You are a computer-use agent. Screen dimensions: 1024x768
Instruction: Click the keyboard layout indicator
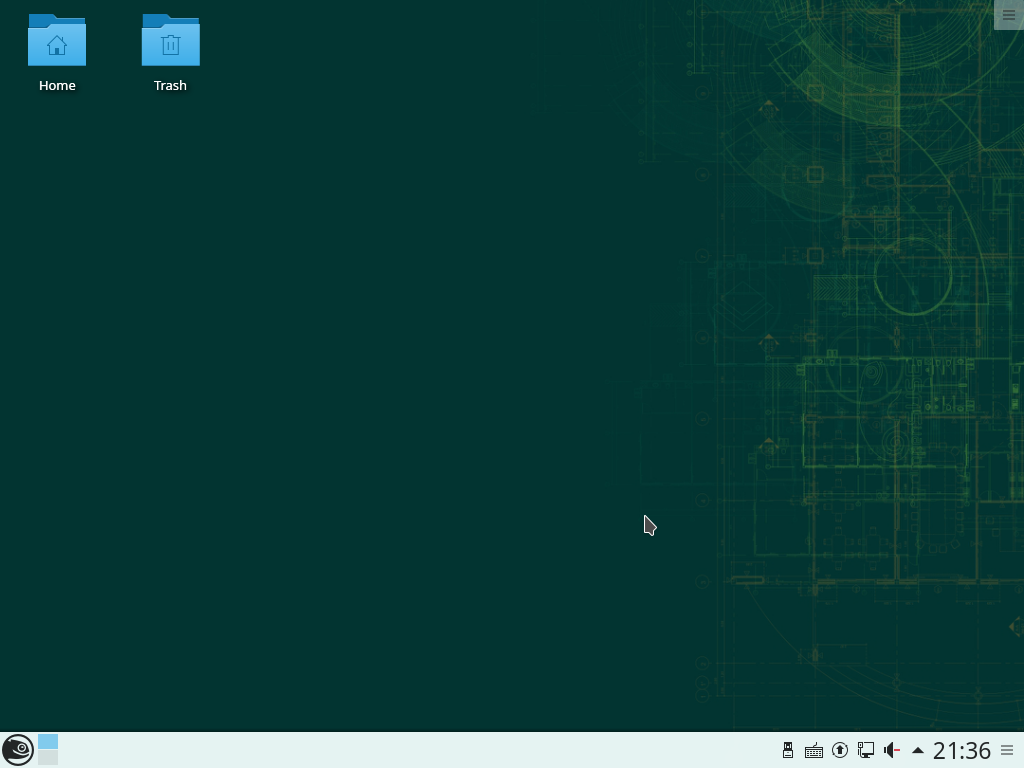pos(814,750)
